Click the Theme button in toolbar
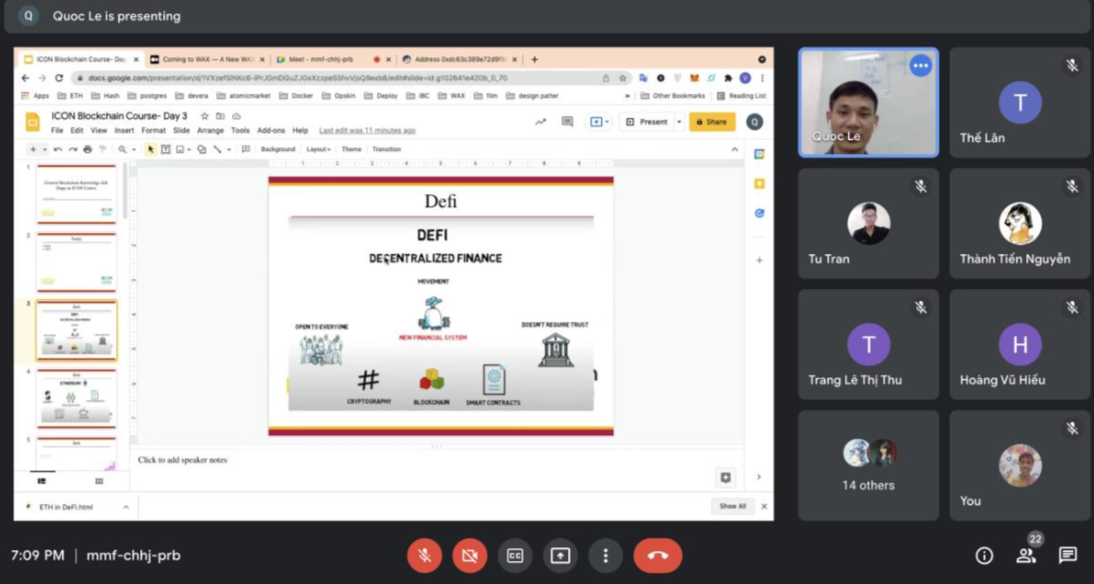Viewport: 1094px width, 584px height. click(x=351, y=149)
